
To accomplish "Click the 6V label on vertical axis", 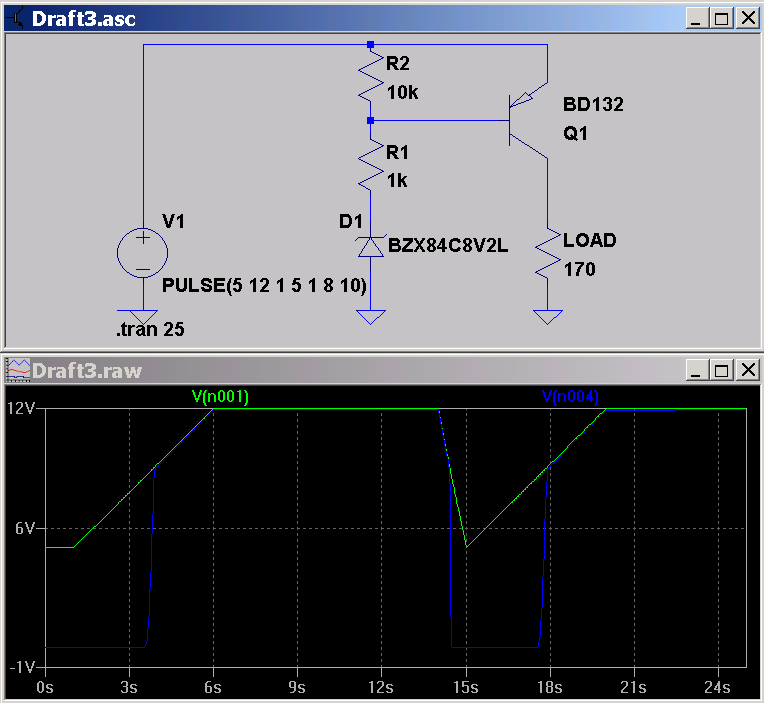I will coord(24,528).
